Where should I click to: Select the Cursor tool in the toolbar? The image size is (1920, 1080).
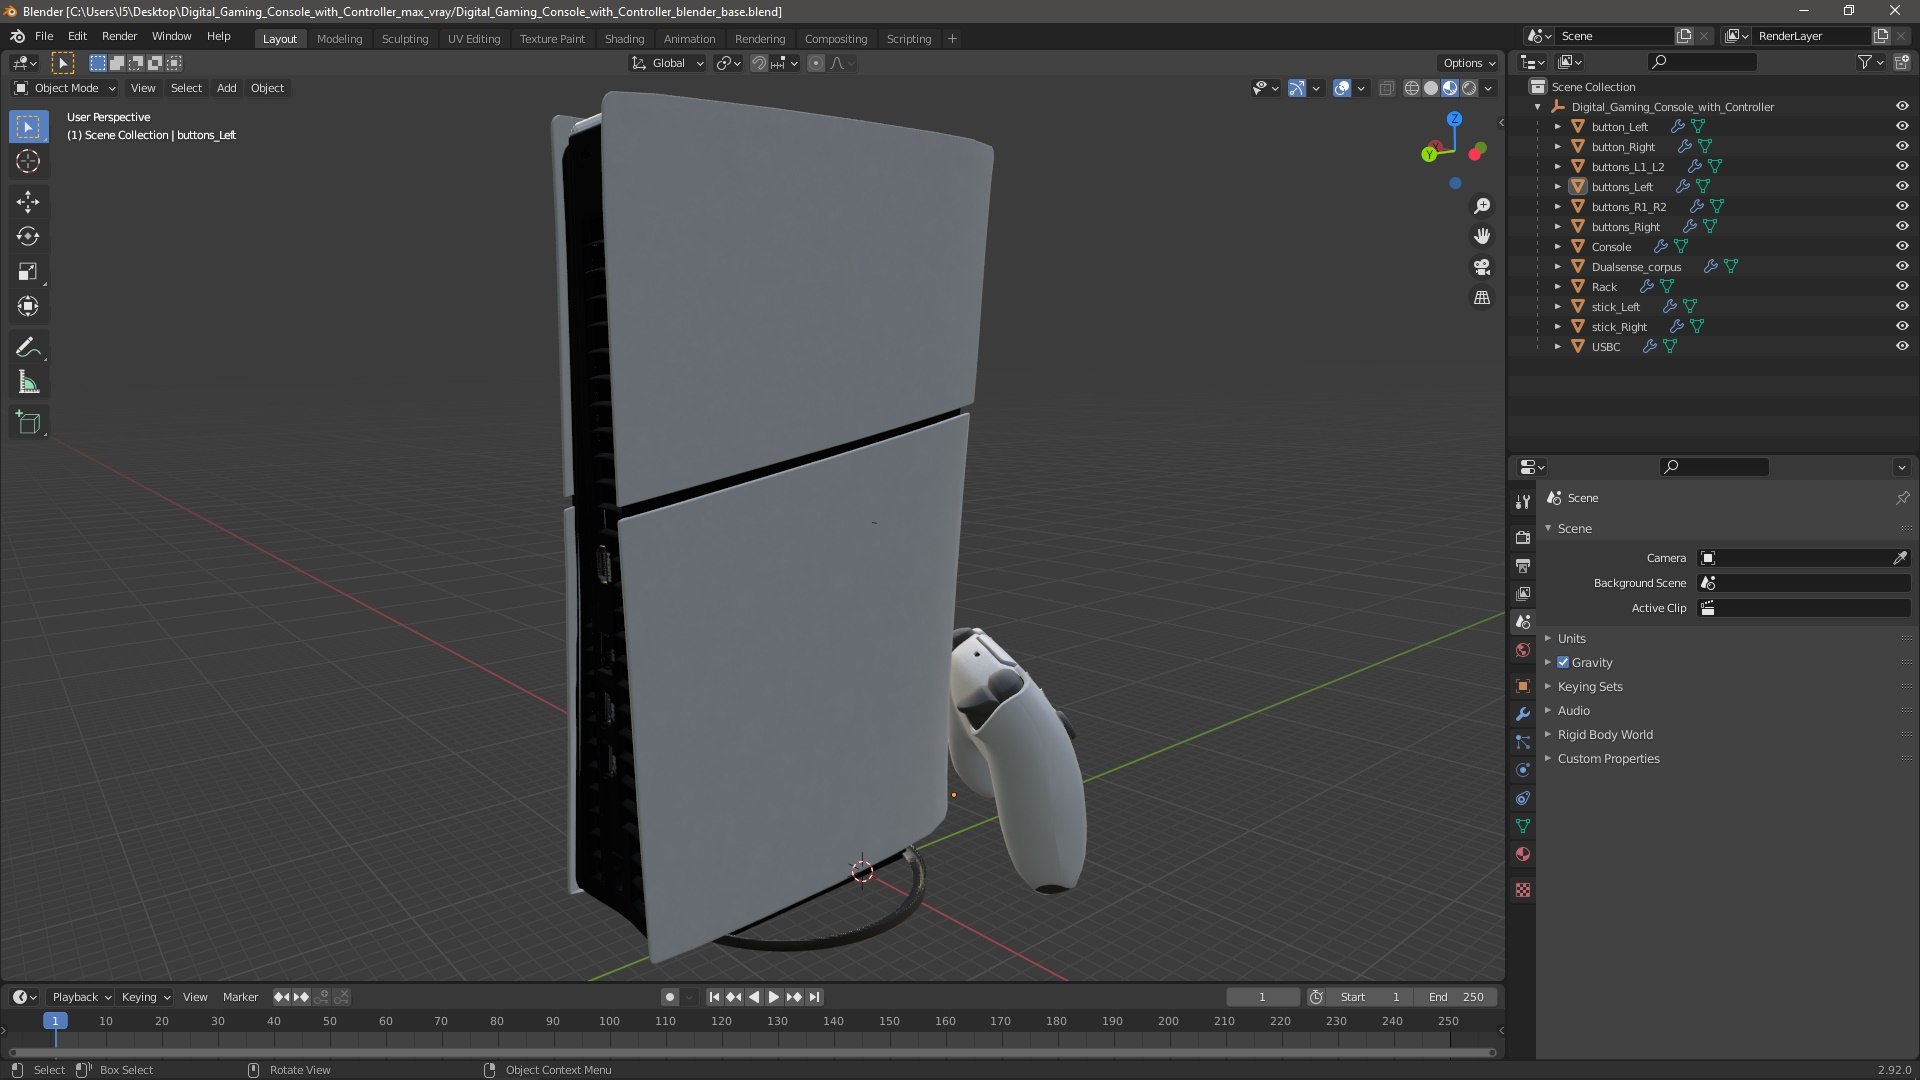(28, 162)
